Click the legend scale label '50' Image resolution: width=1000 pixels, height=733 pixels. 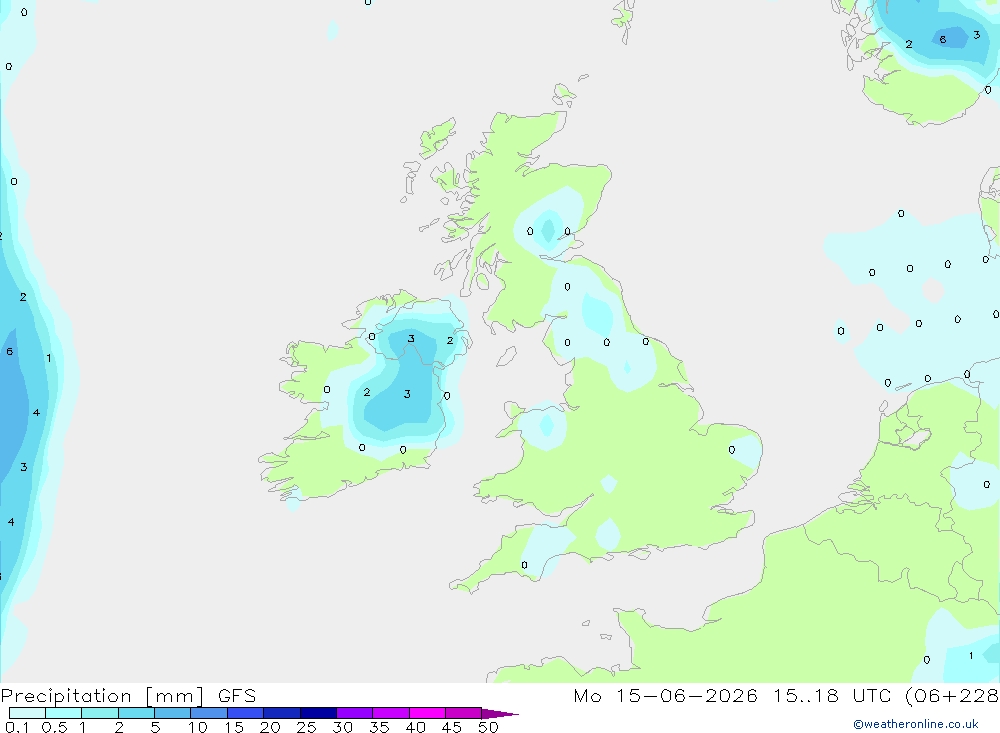488,727
